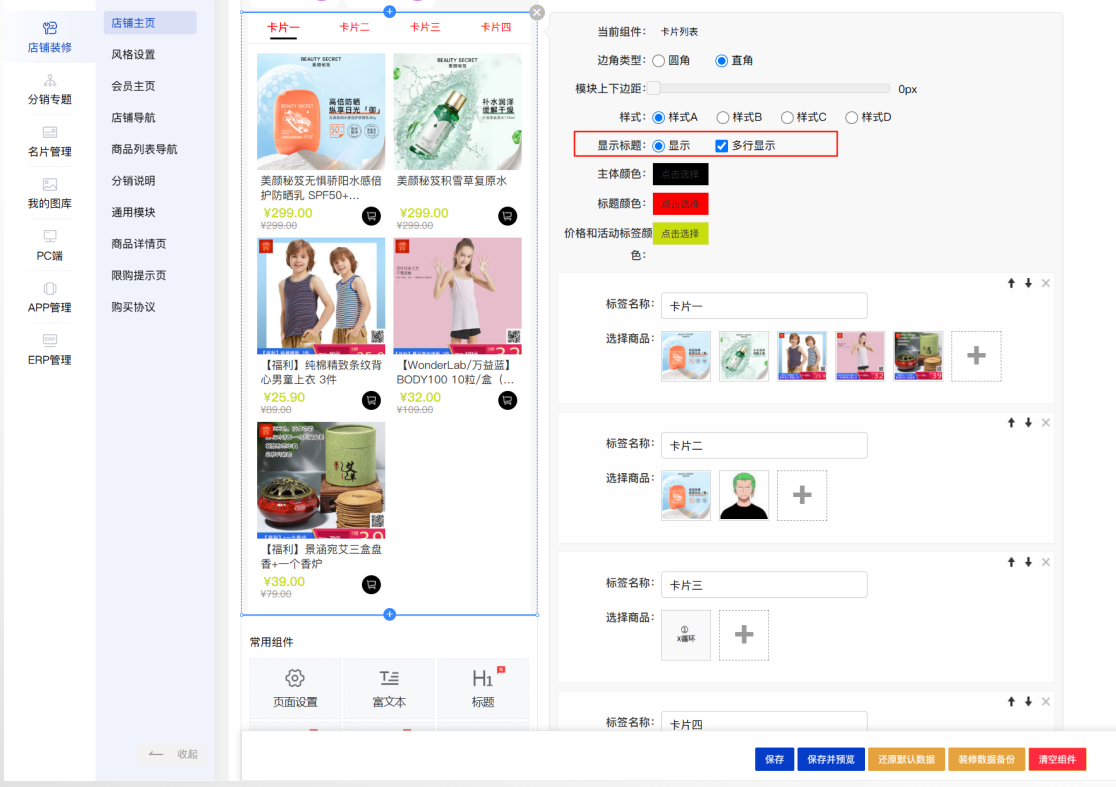
Task: Open 商品详情页 menu item
Action: (139, 244)
